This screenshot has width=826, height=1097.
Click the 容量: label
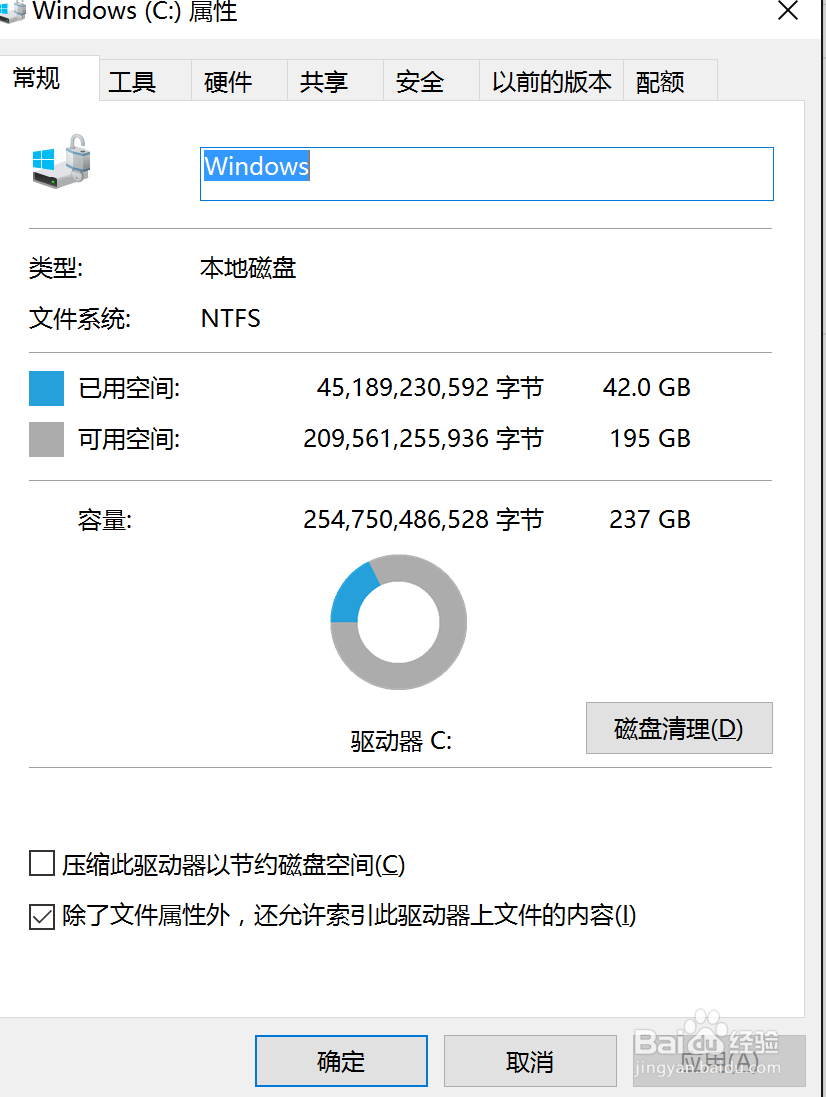pyautogui.click(x=105, y=521)
